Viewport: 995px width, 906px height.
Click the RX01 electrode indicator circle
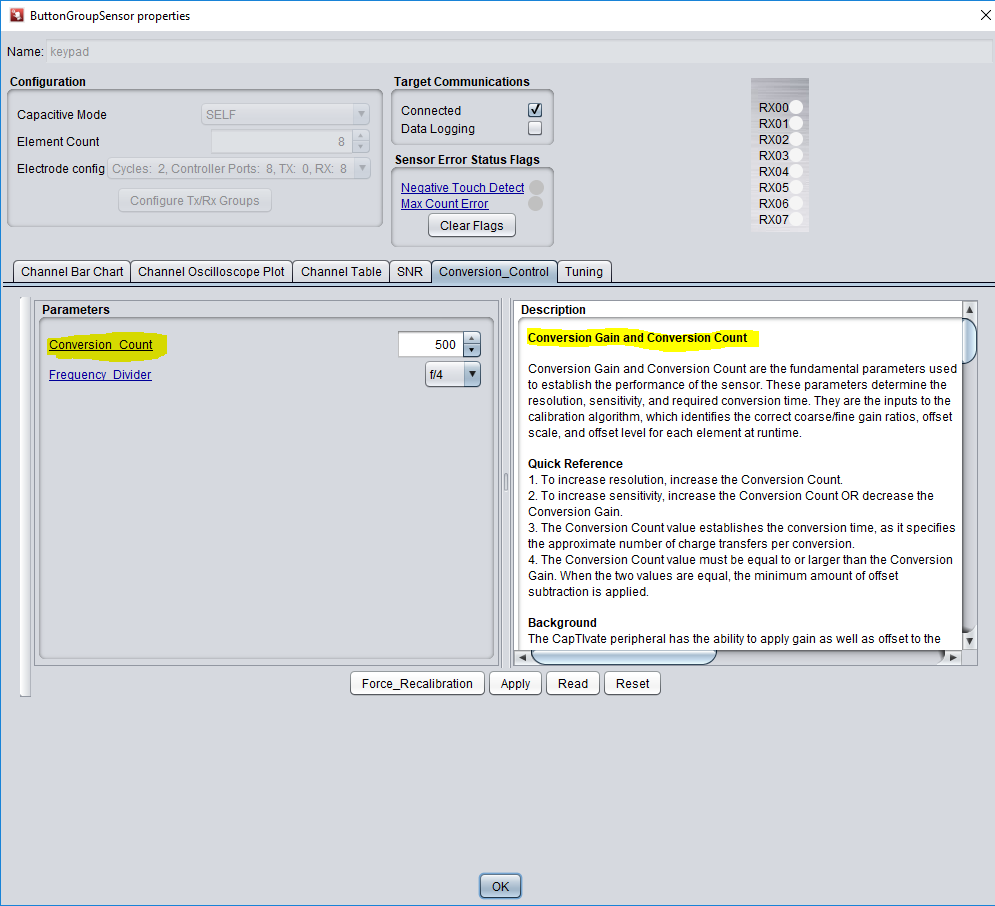click(796, 123)
